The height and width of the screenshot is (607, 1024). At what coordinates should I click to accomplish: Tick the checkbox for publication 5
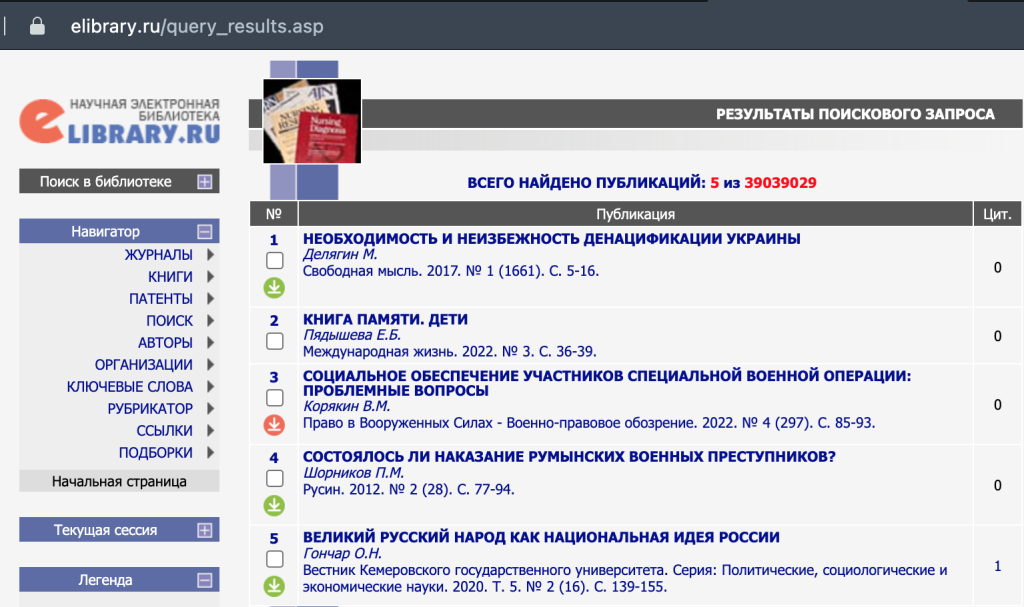click(x=274, y=557)
